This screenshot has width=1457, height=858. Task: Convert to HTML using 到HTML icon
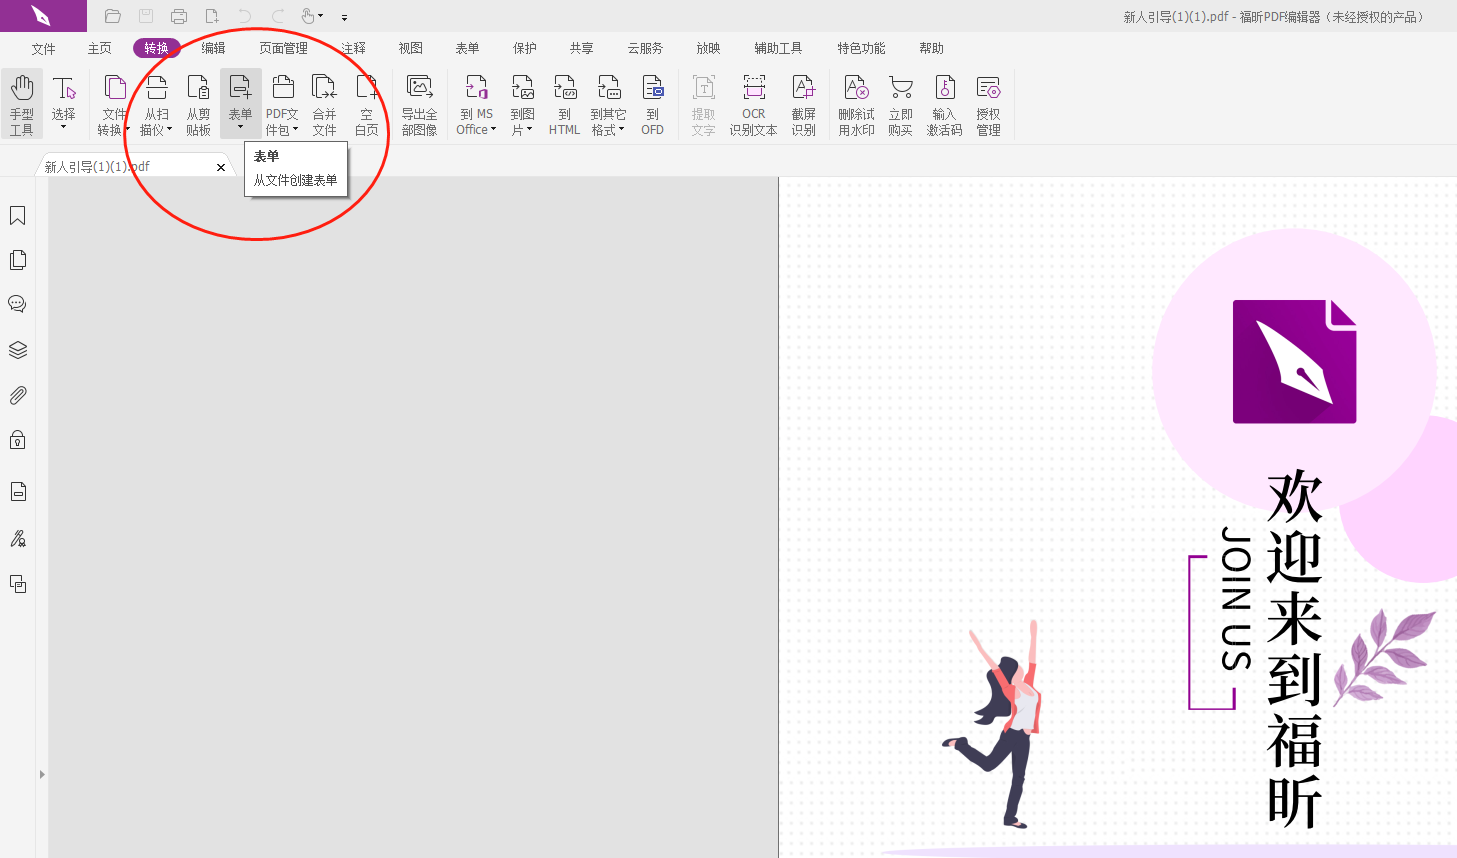(x=564, y=103)
